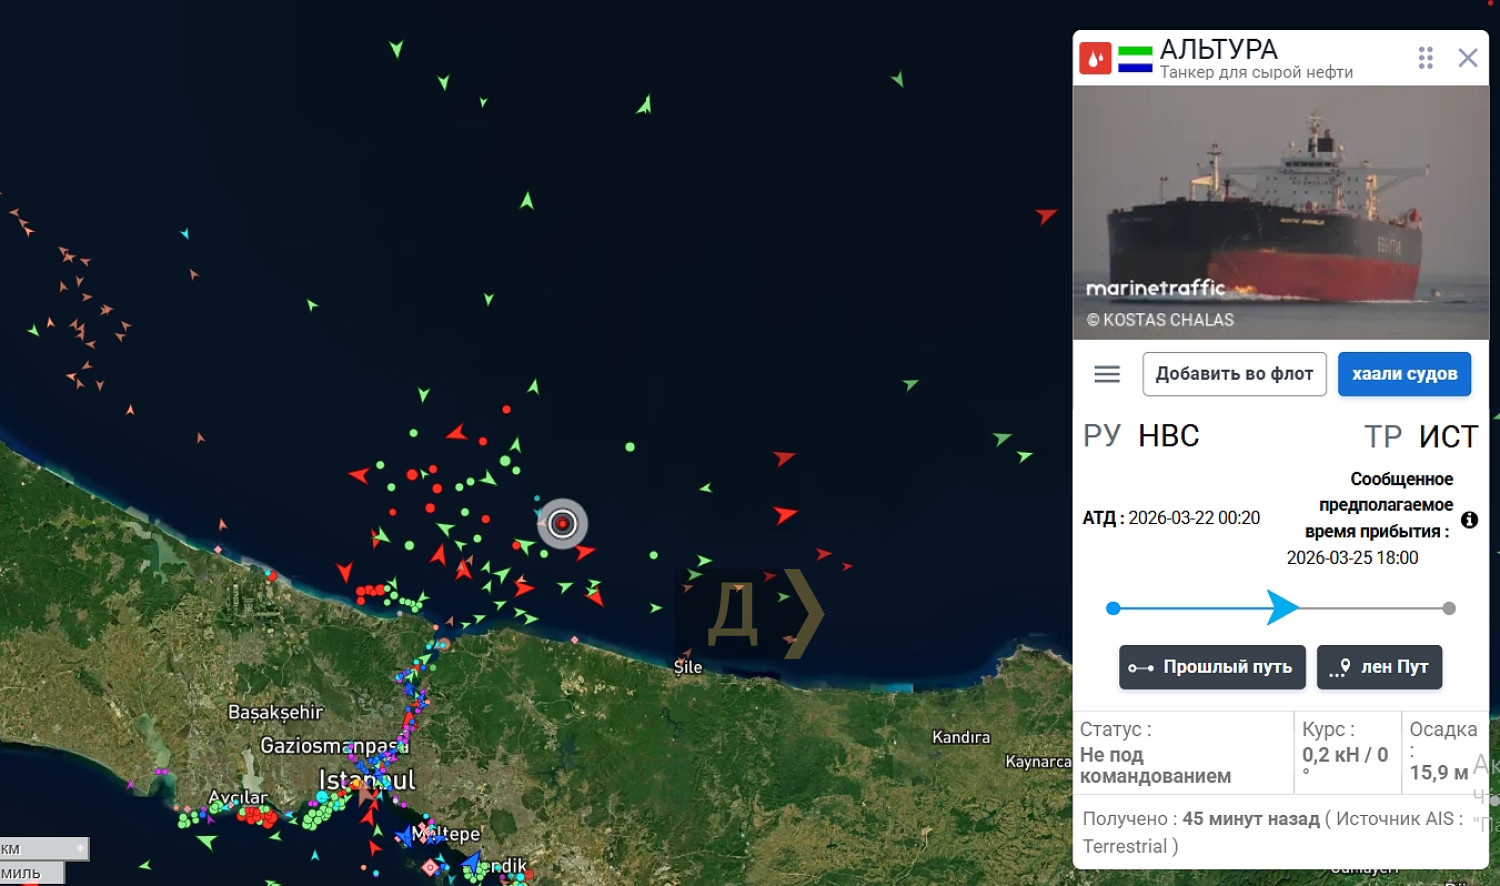This screenshot has width=1500, height=886.
Task: Click the red crude oil tanker type icon
Action: 1095,58
